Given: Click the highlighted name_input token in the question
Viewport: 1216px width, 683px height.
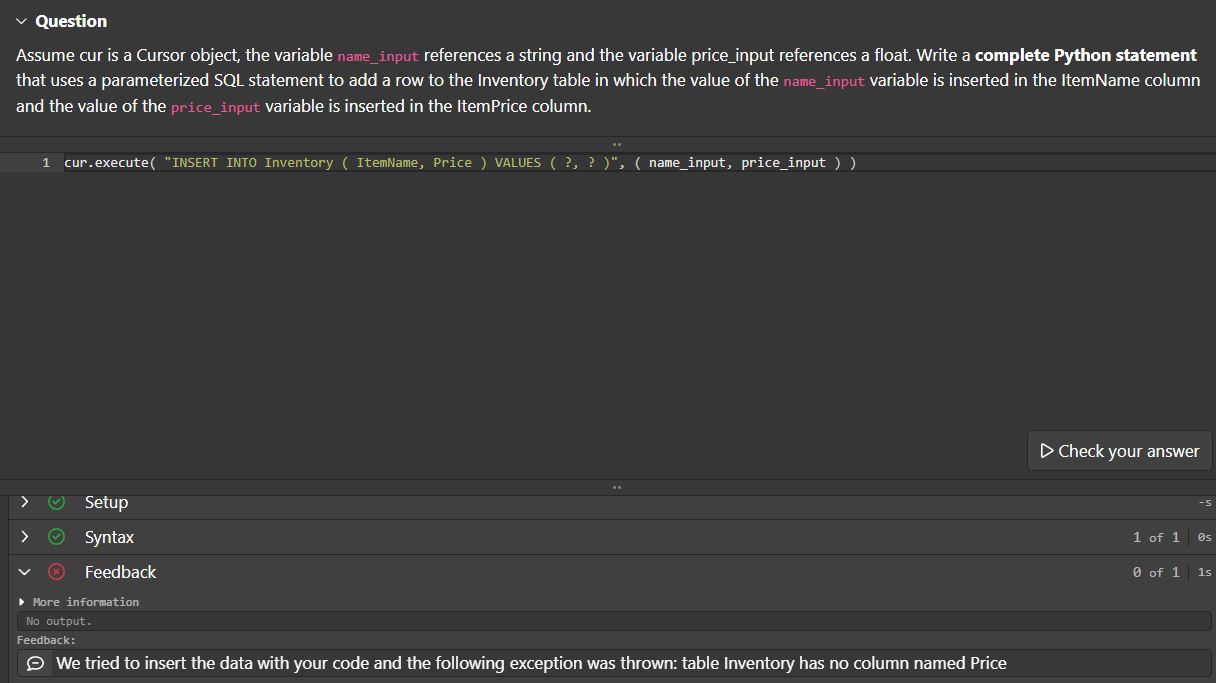Looking at the screenshot, I should tap(377, 56).
